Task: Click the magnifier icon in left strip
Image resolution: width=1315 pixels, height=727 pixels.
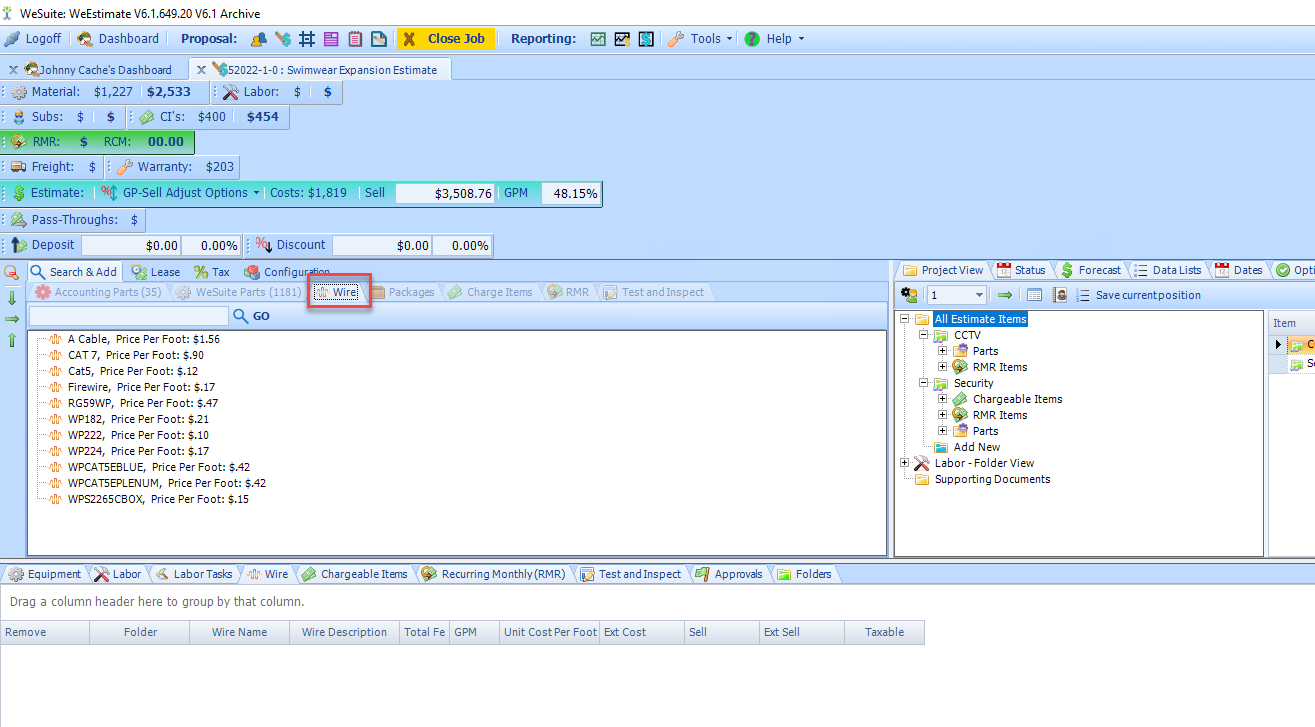Action: pyautogui.click(x=12, y=273)
